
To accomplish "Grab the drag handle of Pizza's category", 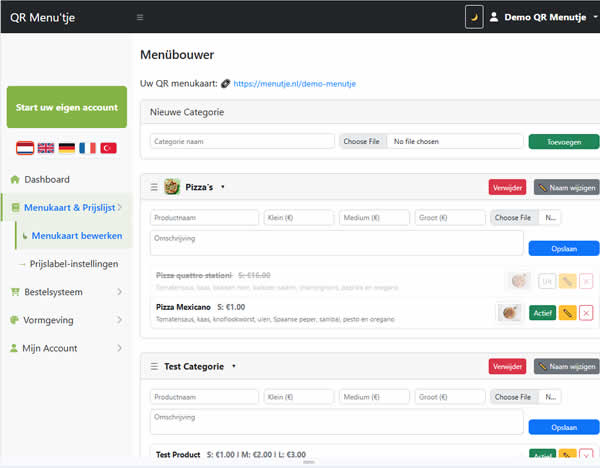I will coord(154,187).
